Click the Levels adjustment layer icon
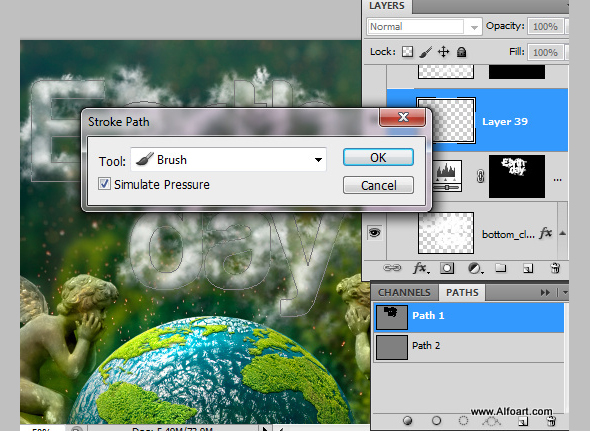The height and width of the screenshot is (431, 590). pyautogui.click(x=447, y=176)
